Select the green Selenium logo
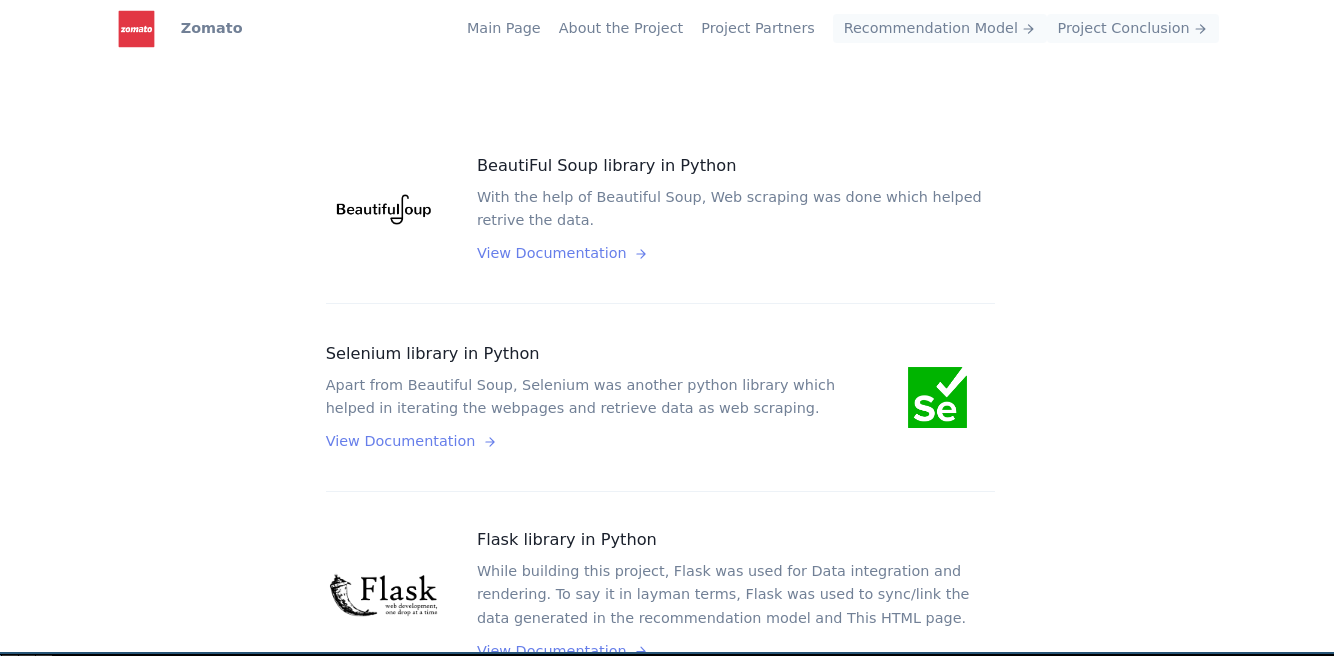 click(937, 396)
